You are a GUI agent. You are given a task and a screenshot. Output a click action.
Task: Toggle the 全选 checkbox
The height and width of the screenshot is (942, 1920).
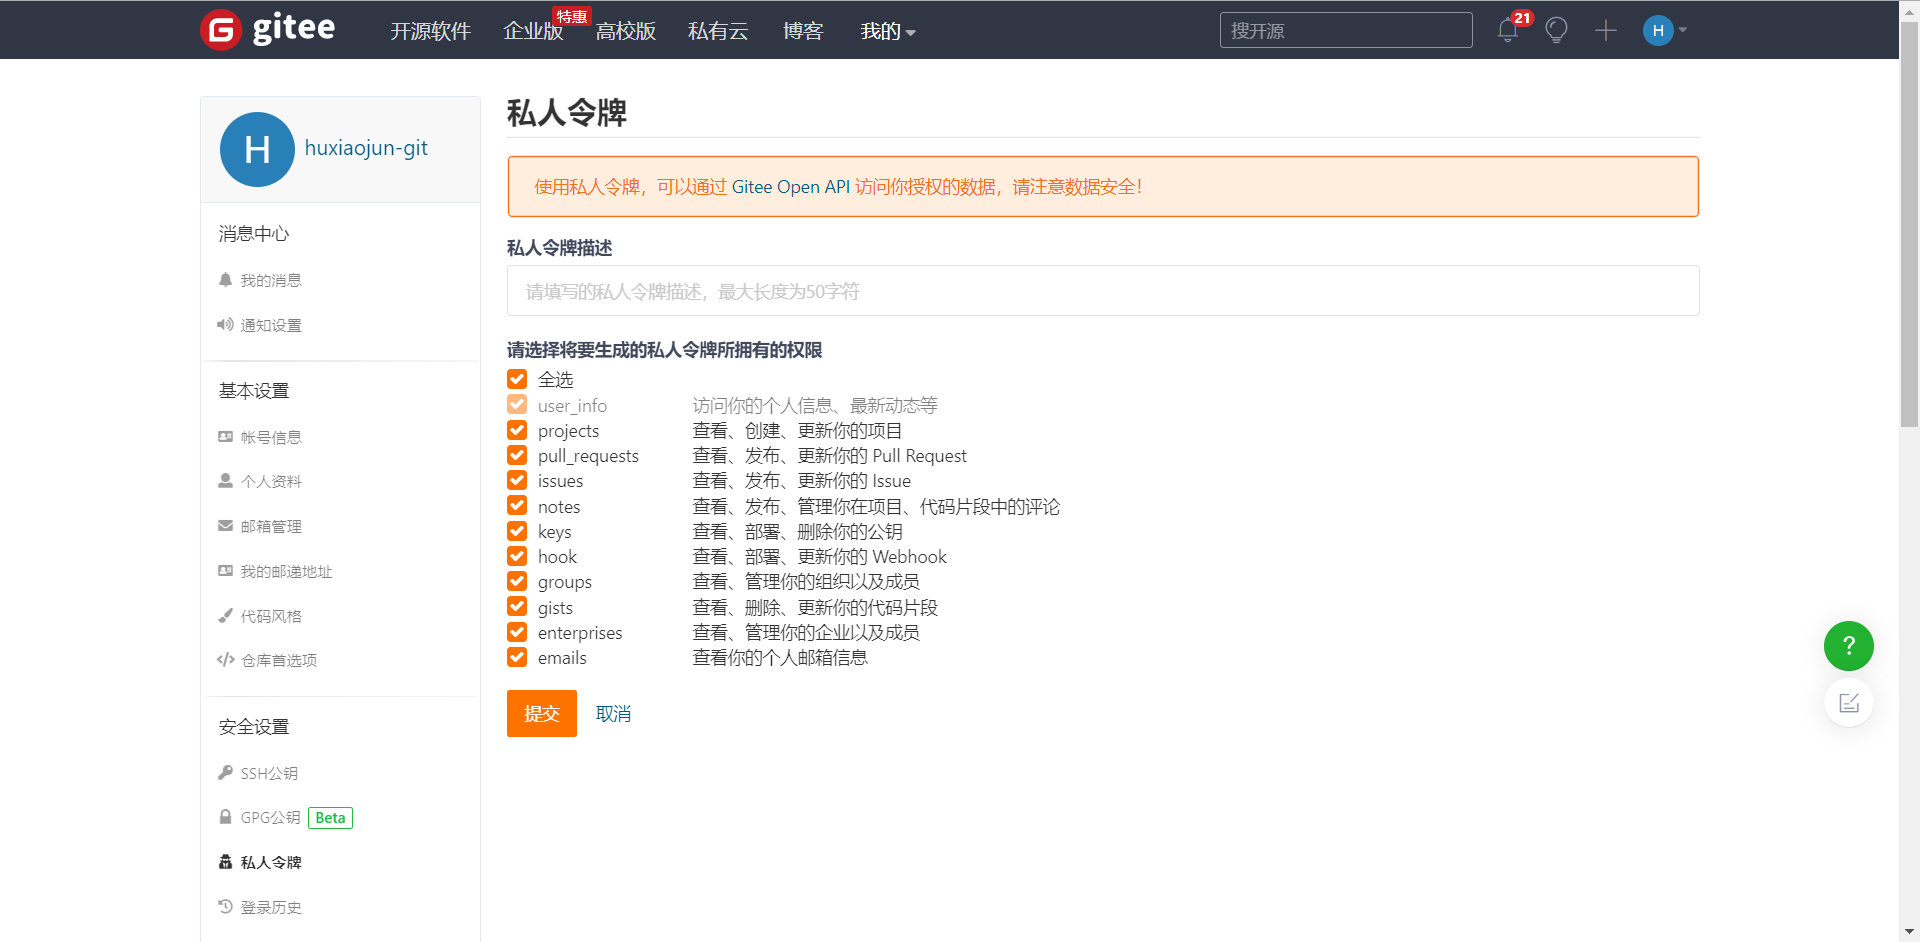[517, 379]
